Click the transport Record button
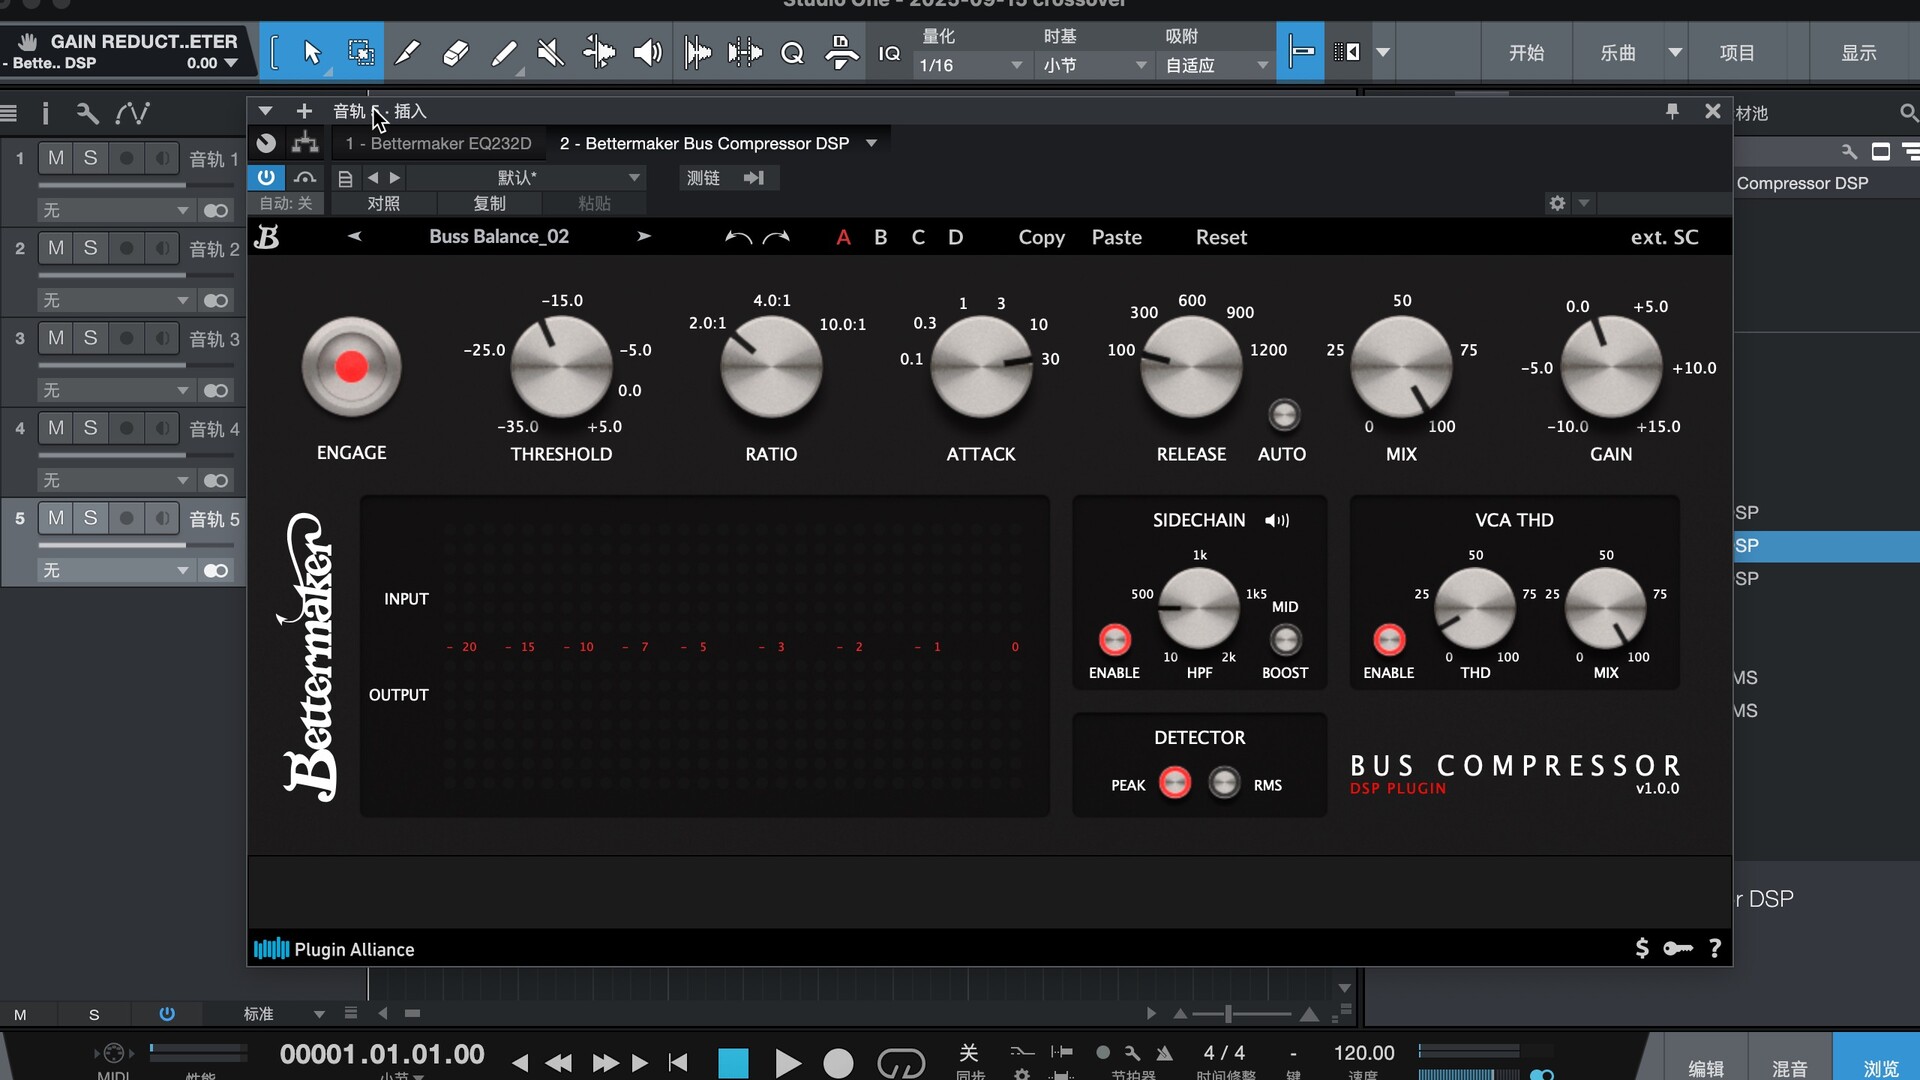Screen dimensions: 1920x1080 click(838, 1063)
